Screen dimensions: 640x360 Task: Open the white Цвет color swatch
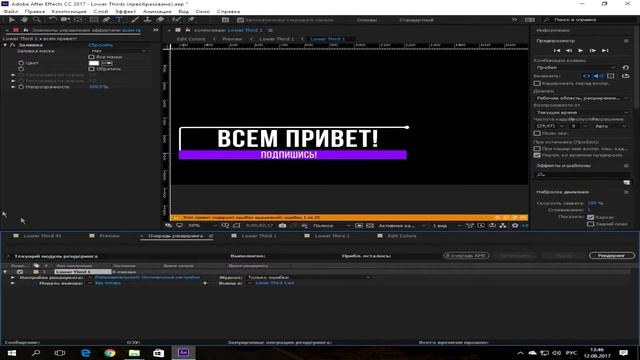click(94, 63)
